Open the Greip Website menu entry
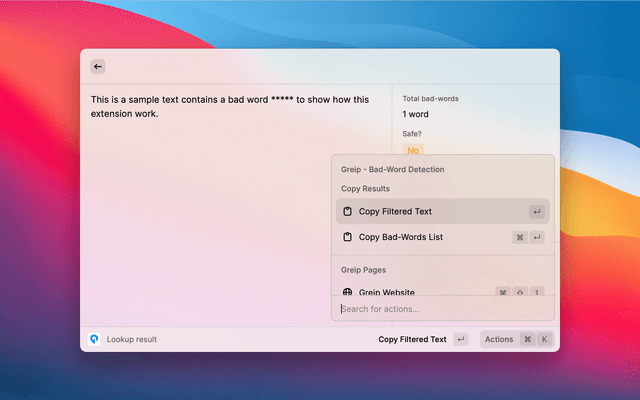 point(386,293)
